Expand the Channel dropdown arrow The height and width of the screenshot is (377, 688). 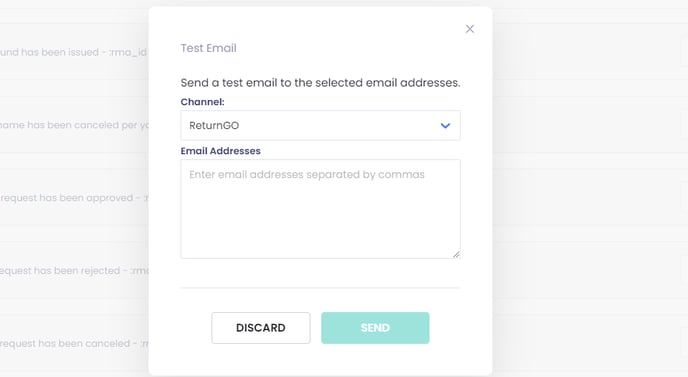coord(445,126)
